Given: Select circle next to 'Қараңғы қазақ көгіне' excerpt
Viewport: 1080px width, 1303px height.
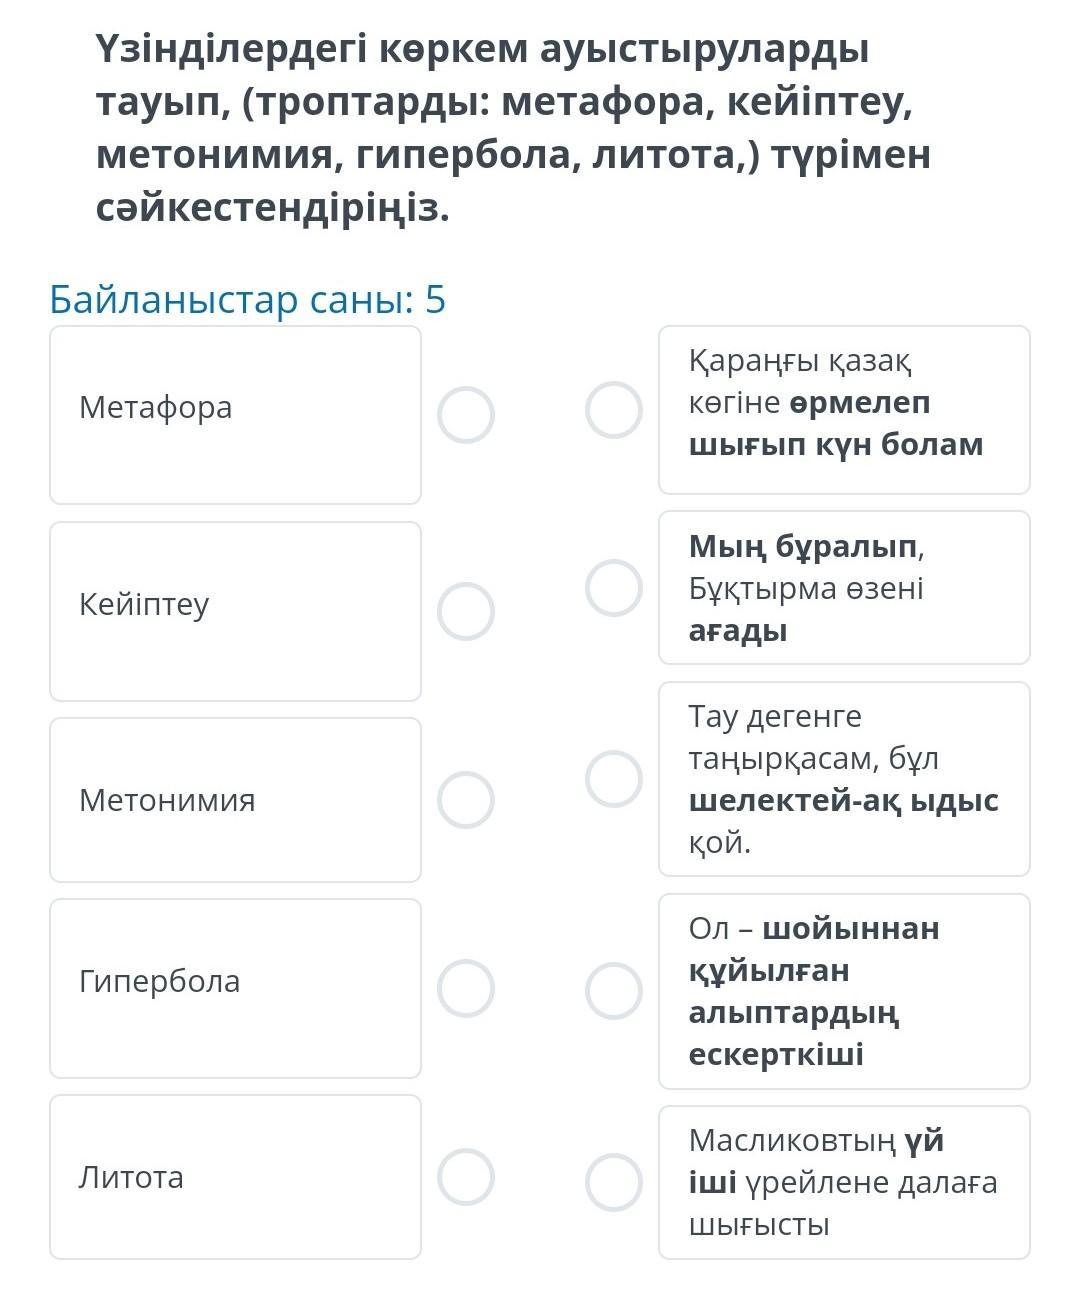Looking at the screenshot, I should (x=614, y=410).
